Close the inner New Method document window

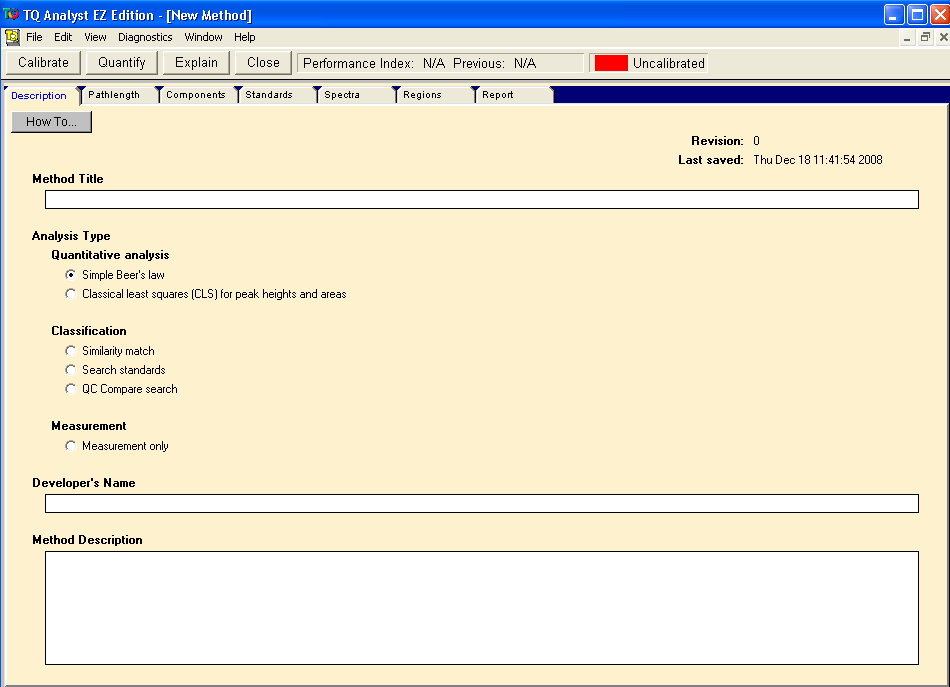point(943,38)
